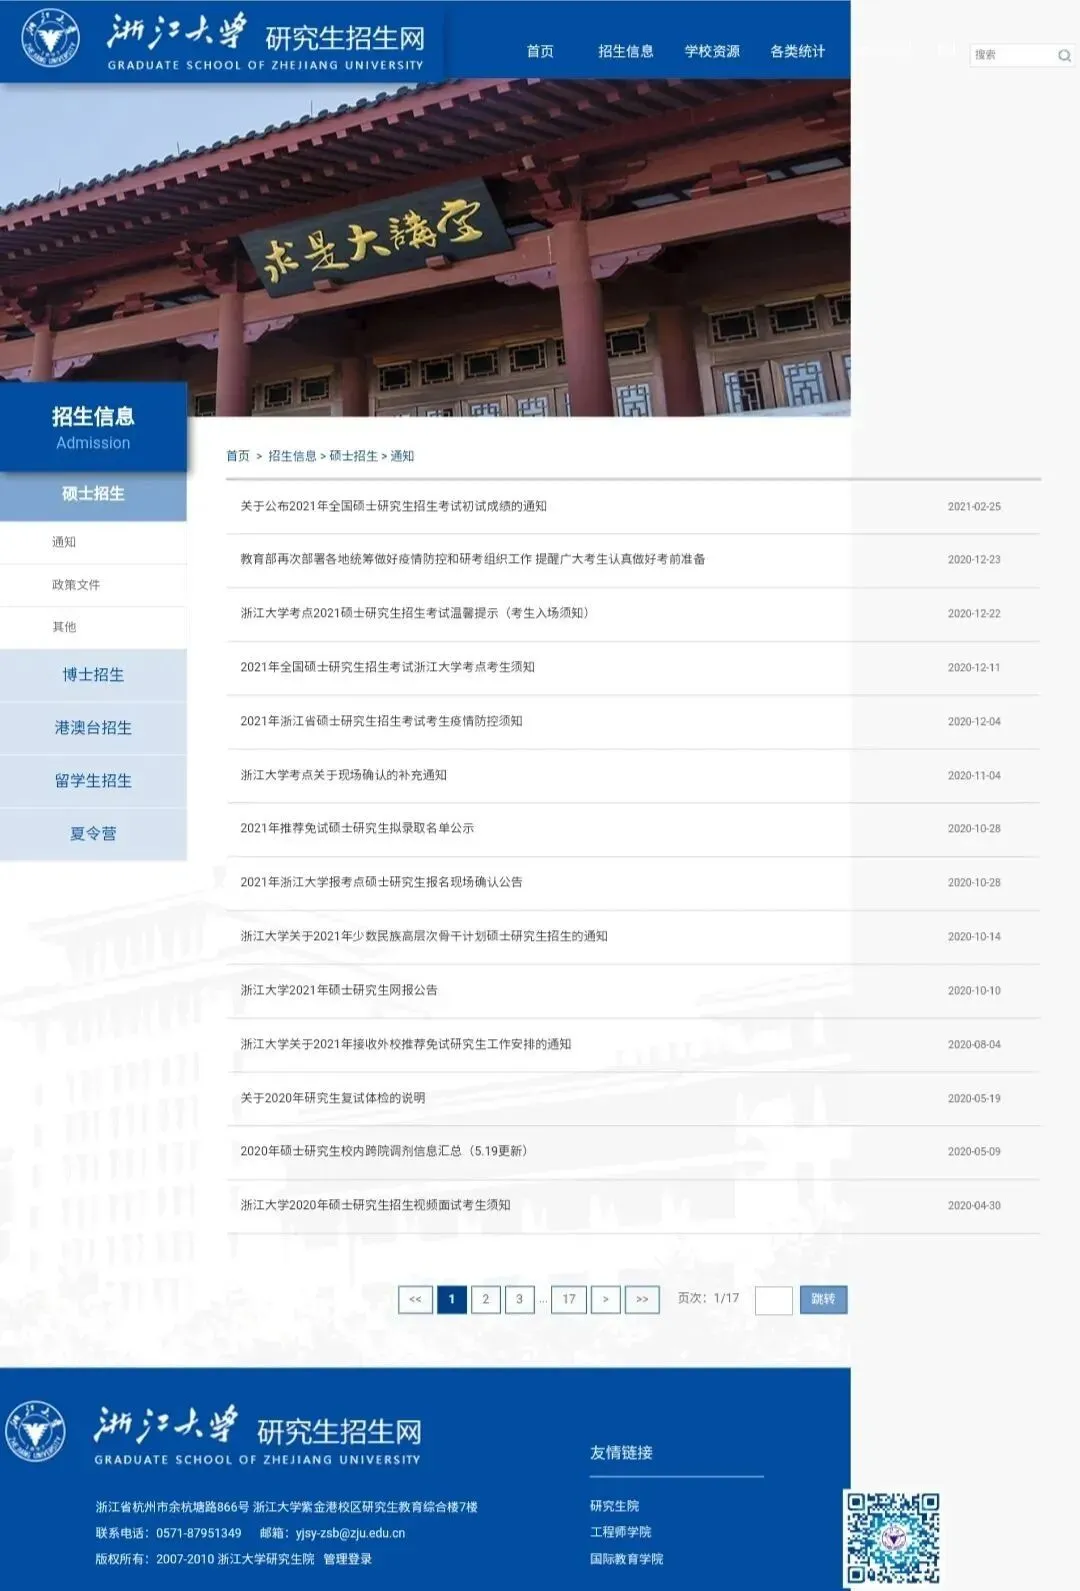Click the Zhejiang University emblem in header
The image size is (1080, 1591).
50,38
